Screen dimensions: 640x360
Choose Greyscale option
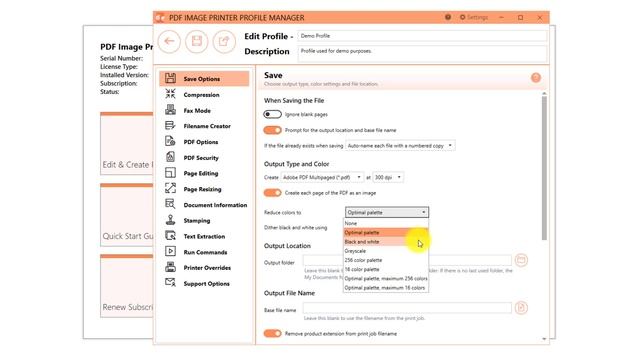click(386, 251)
